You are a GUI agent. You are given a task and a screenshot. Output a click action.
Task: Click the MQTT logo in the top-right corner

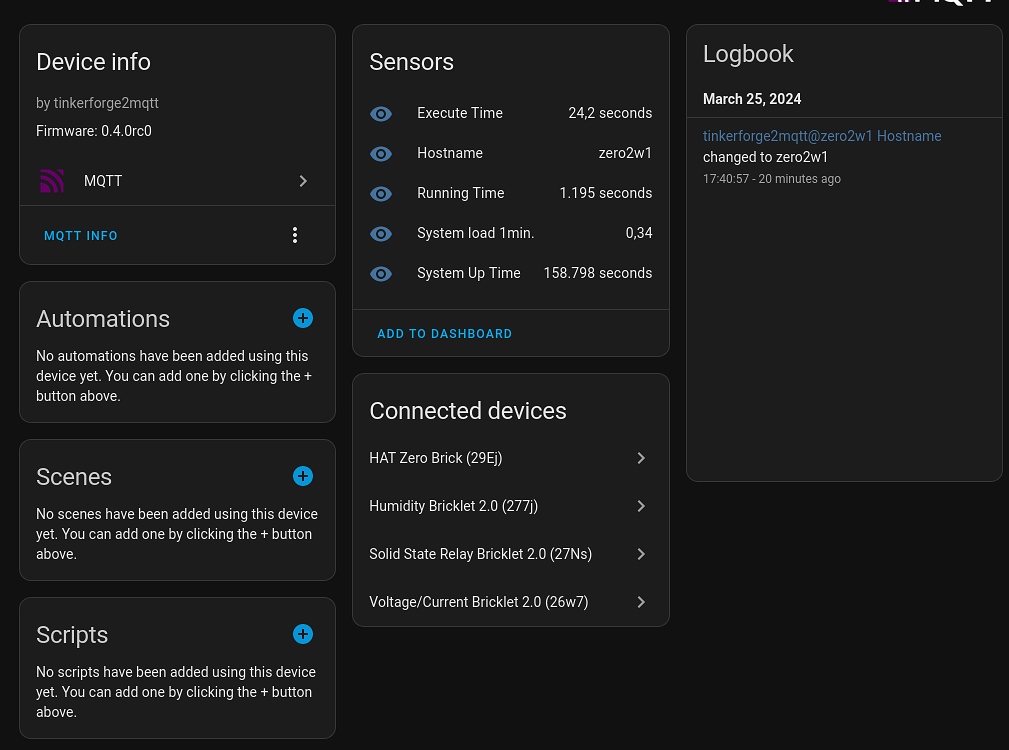[941, 5]
